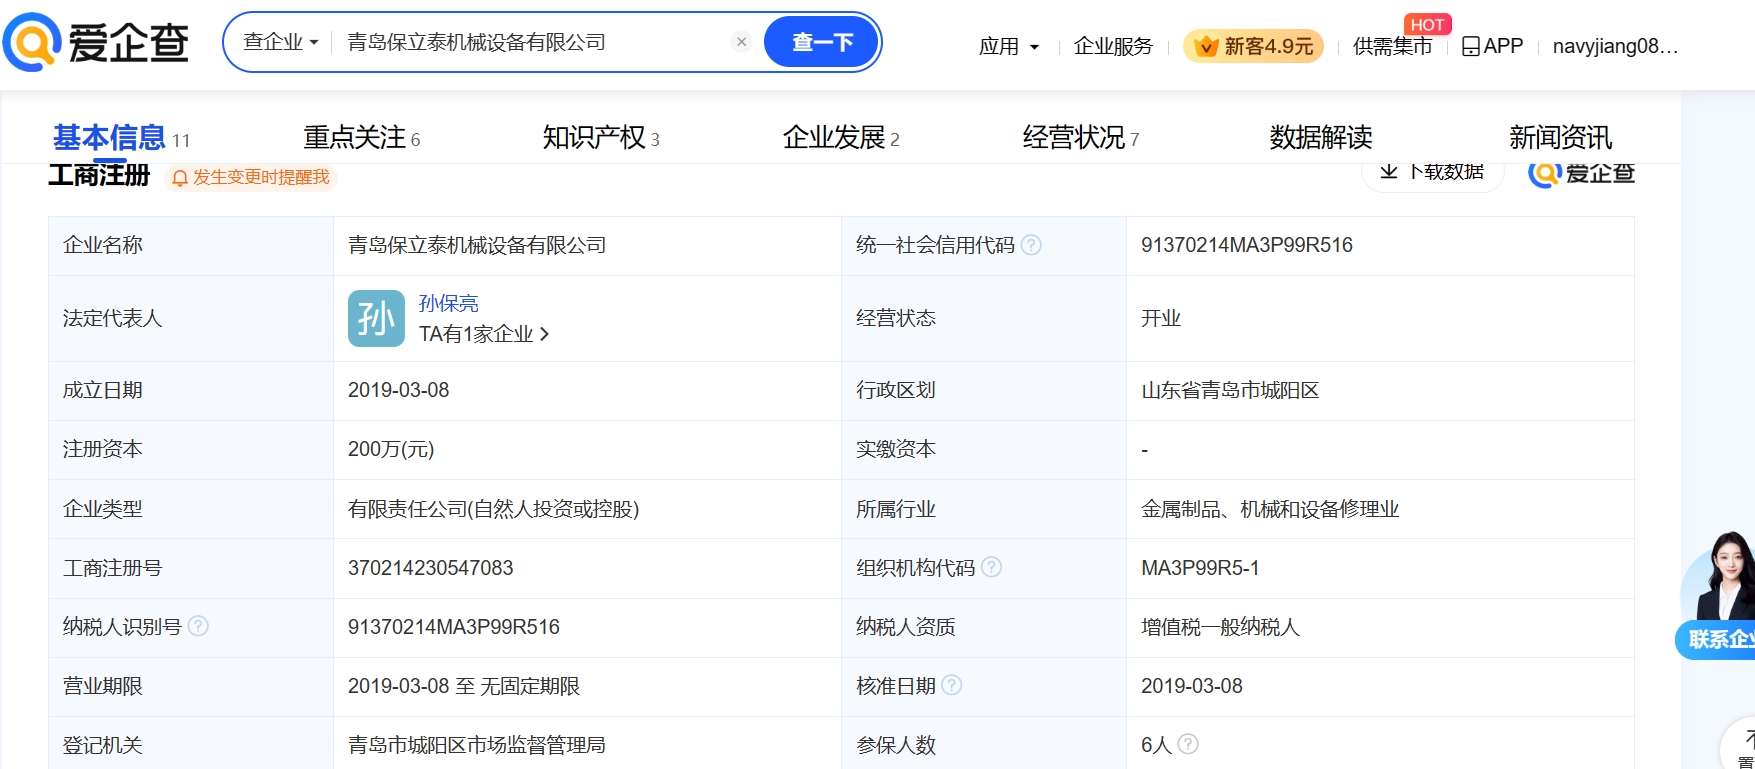Click the help icon beside 组织机构代码
The width and height of the screenshot is (1755, 769).
[x=991, y=568]
